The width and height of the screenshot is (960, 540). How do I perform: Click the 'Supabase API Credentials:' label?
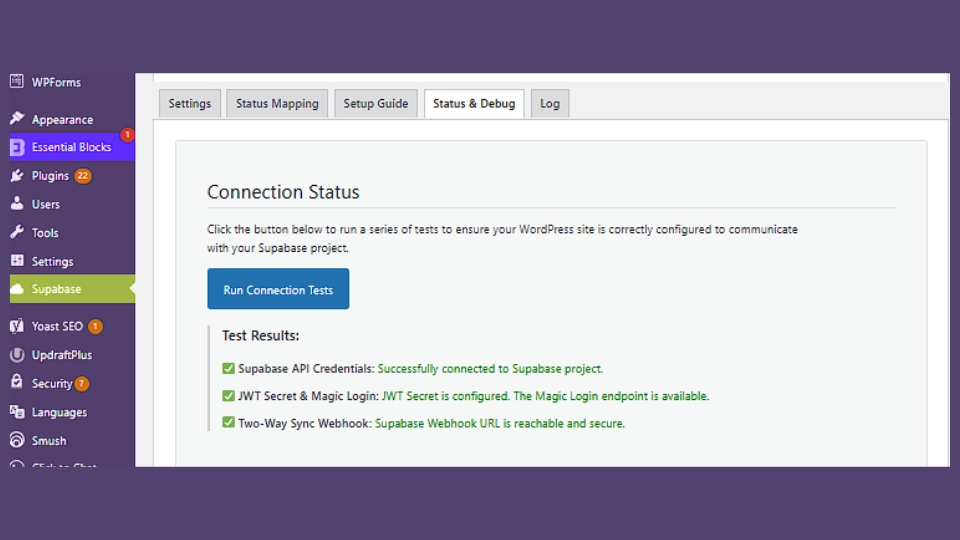[x=306, y=369]
